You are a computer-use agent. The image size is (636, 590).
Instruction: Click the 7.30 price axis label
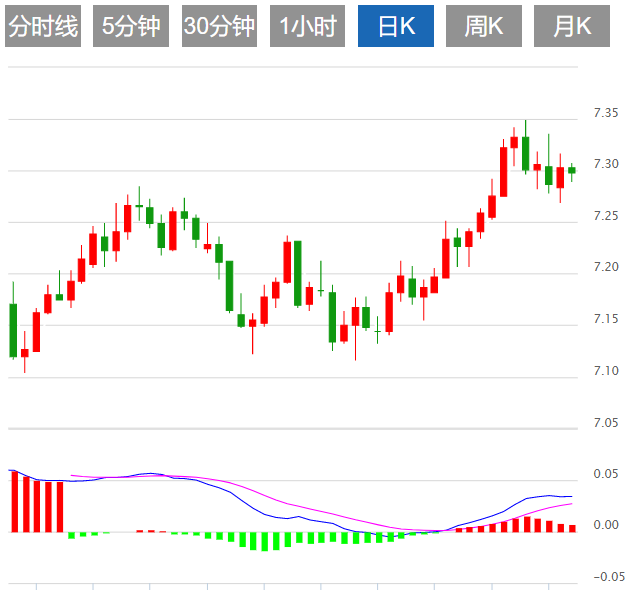[606, 164]
